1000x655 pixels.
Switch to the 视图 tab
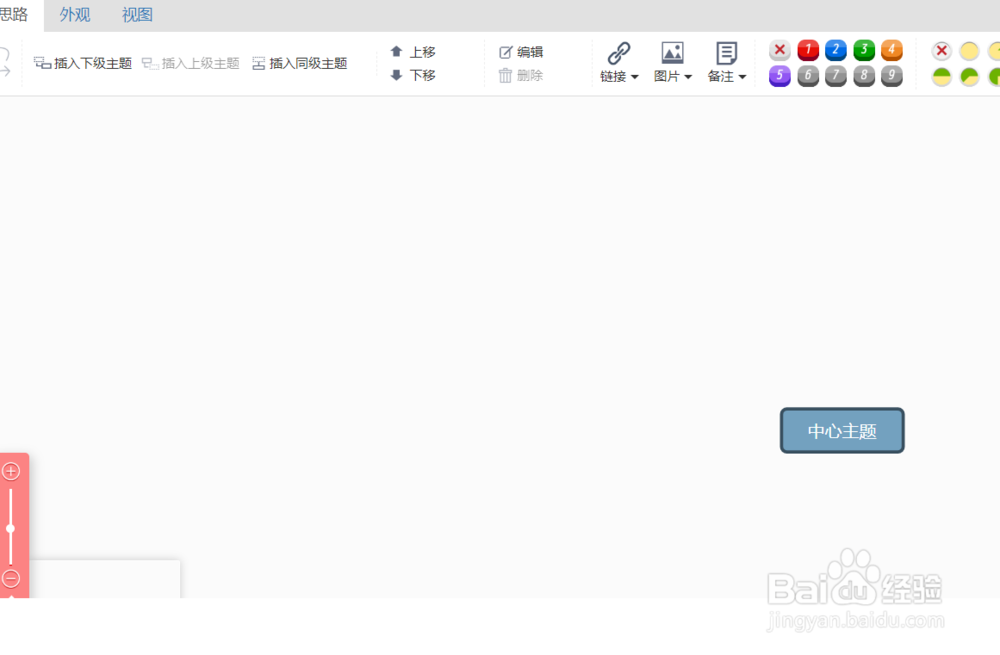pos(137,15)
